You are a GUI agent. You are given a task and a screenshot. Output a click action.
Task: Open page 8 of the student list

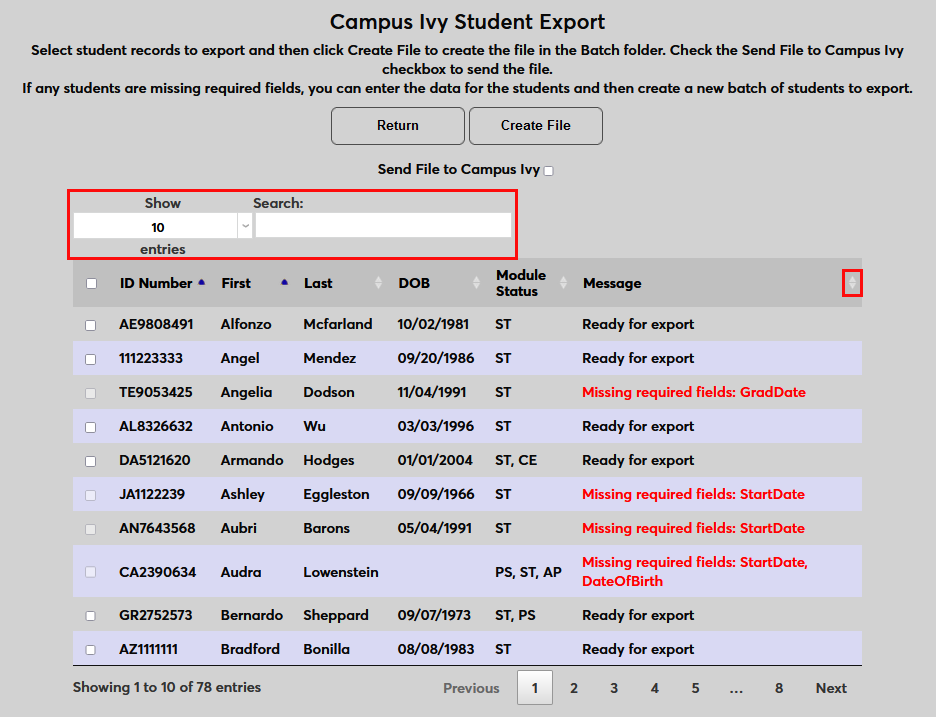(778, 688)
